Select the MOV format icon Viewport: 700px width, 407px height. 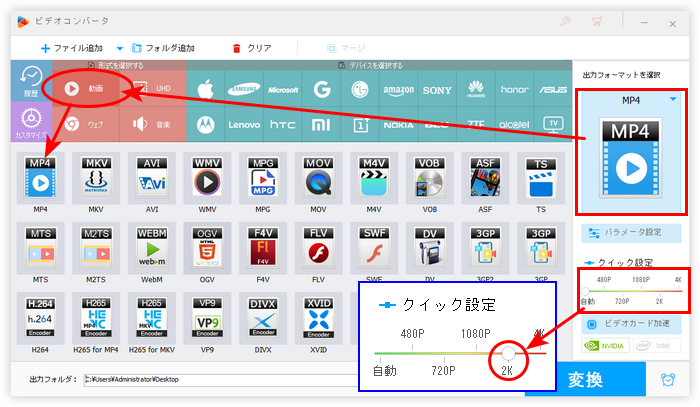(318, 178)
